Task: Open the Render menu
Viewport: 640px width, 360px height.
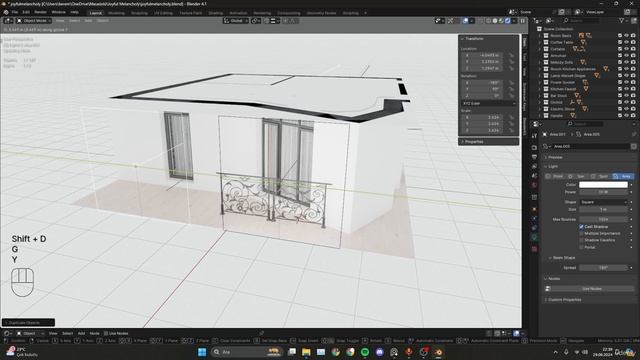Action: pos(40,12)
